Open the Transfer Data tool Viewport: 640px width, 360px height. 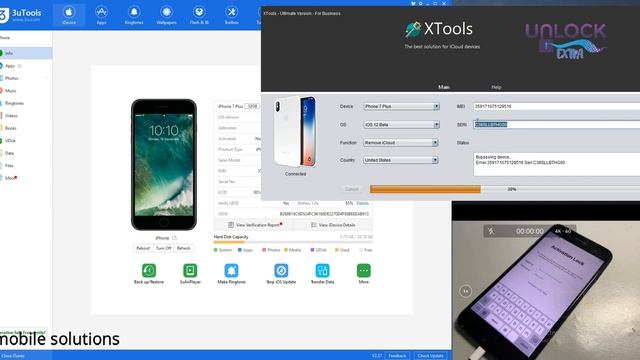(x=322, y=271)
